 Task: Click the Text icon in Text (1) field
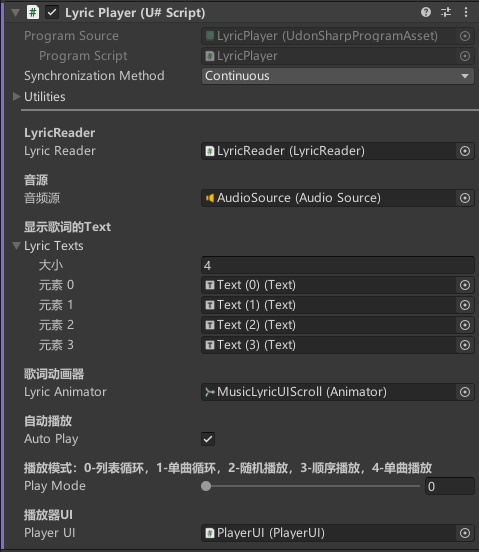210,305
